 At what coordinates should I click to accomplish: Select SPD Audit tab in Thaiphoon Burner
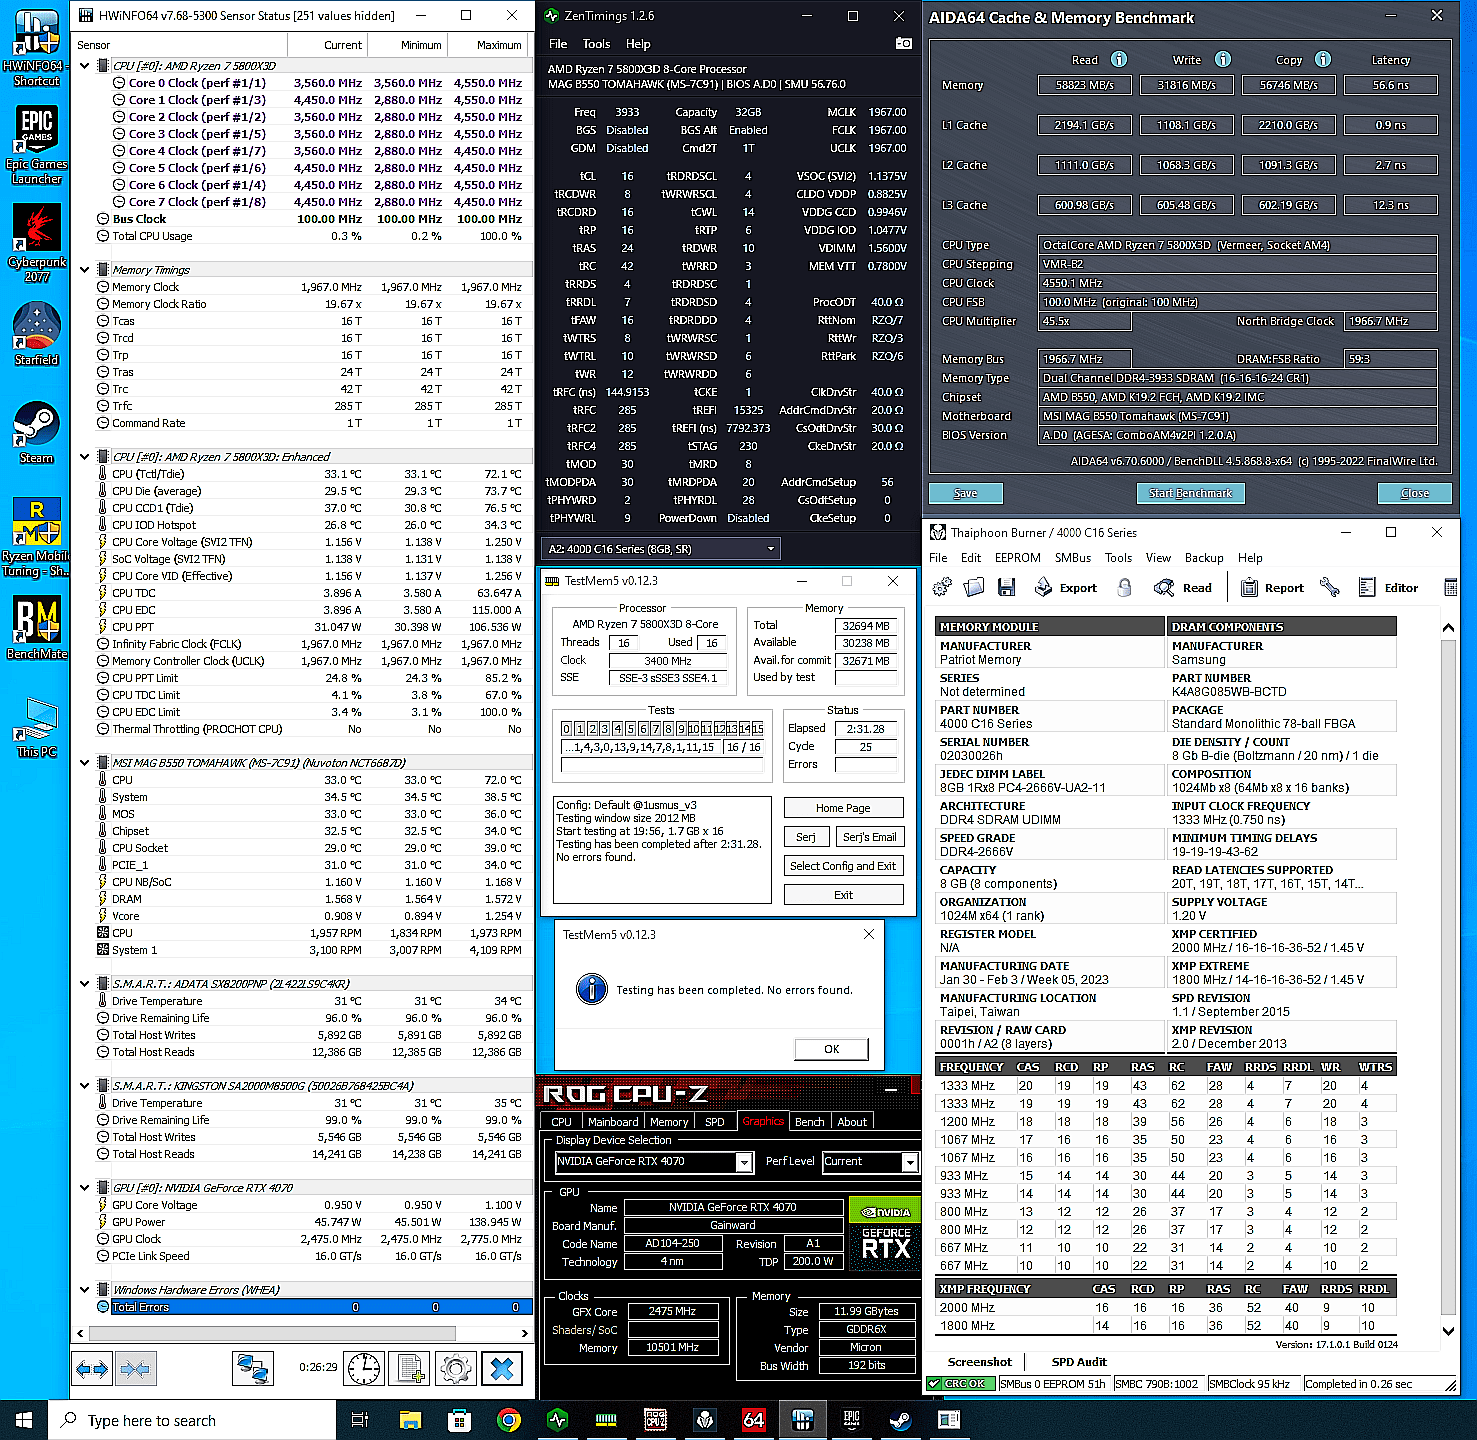pos(1079,1362)
